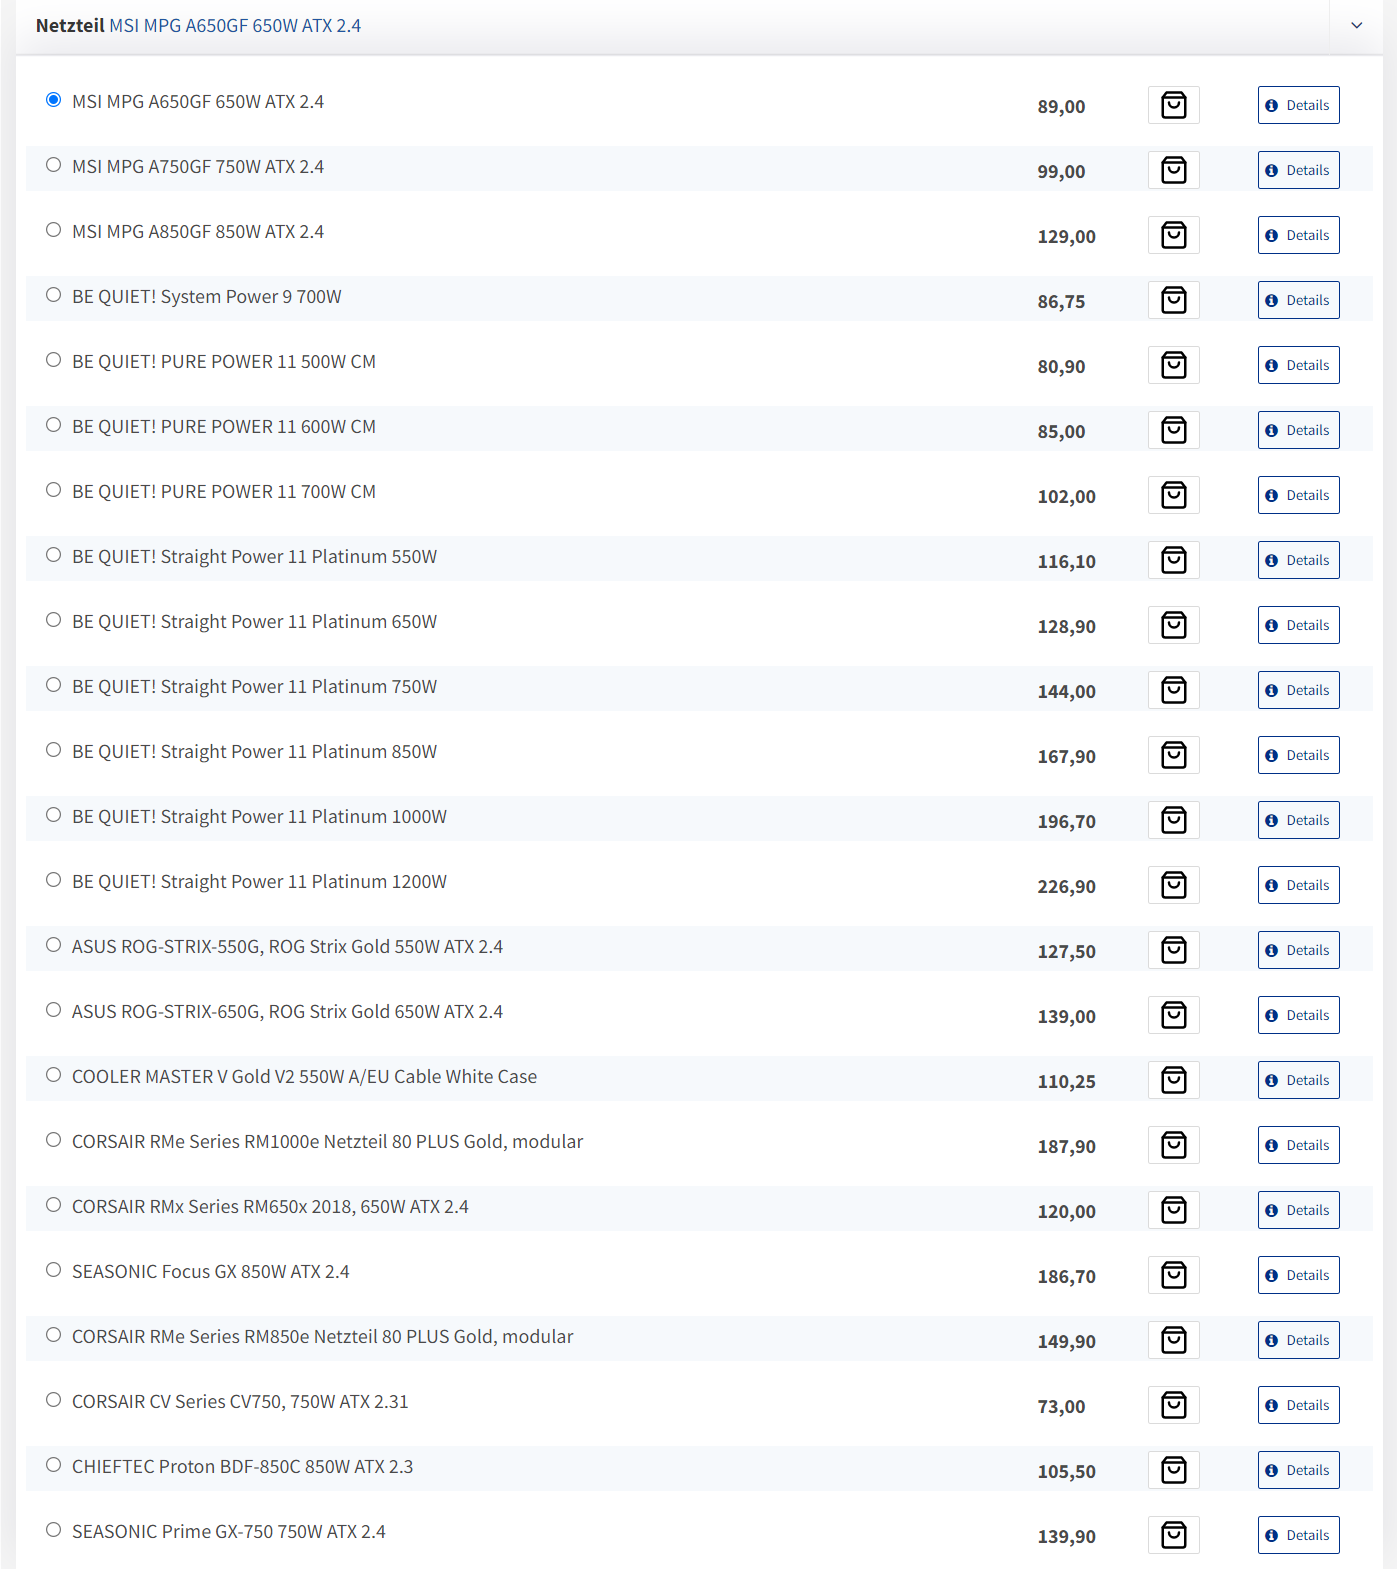Image resolution: width=1397 pixels, height=1569 pixels.
Task: Select ASUS ROG-STRIX-550G radio button
Action: tap(54, 945)
